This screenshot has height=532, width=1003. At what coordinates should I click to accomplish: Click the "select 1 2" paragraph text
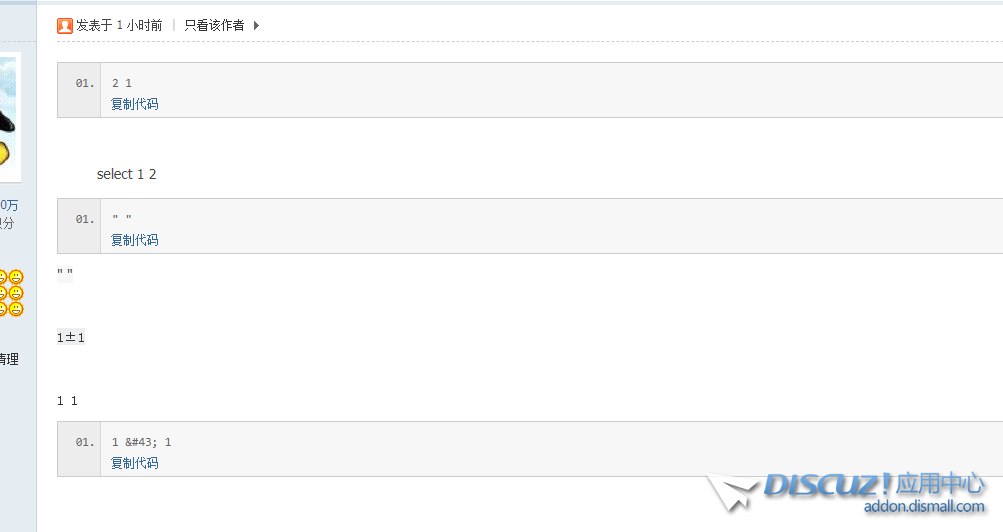click(127, 174)
